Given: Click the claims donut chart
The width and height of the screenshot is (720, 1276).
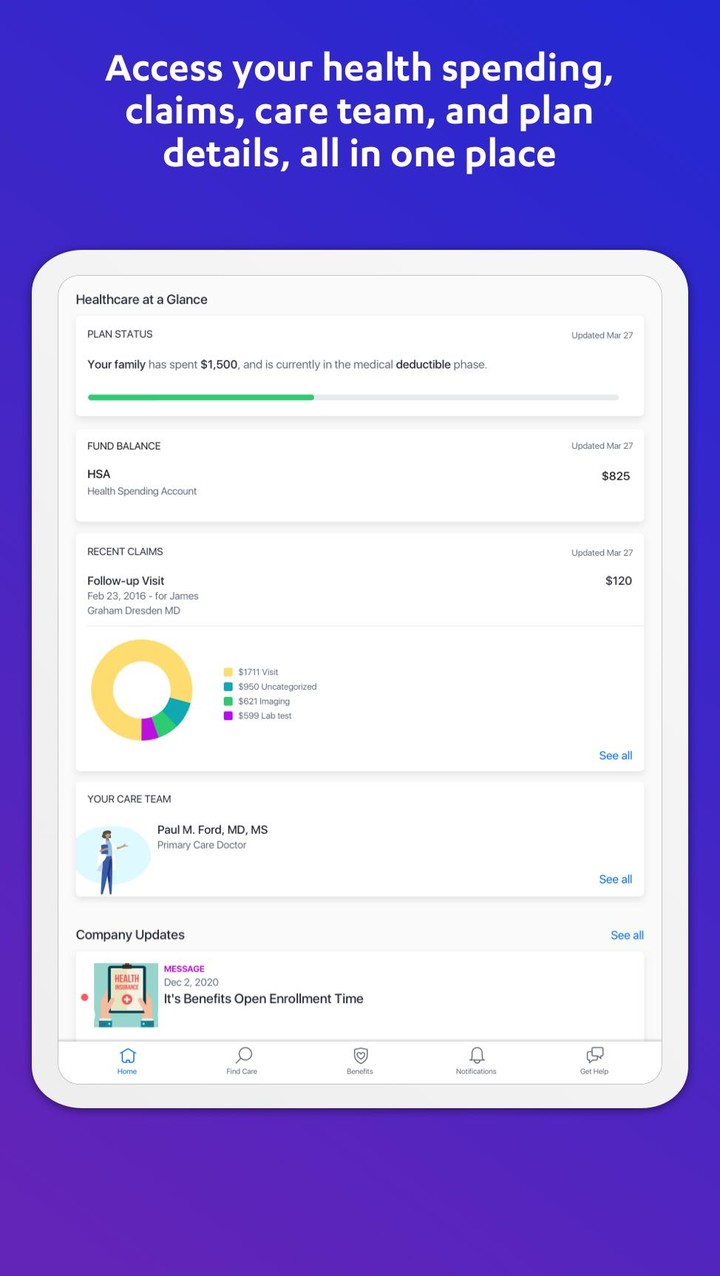Looking at the screenshot, I should point(141,691).
